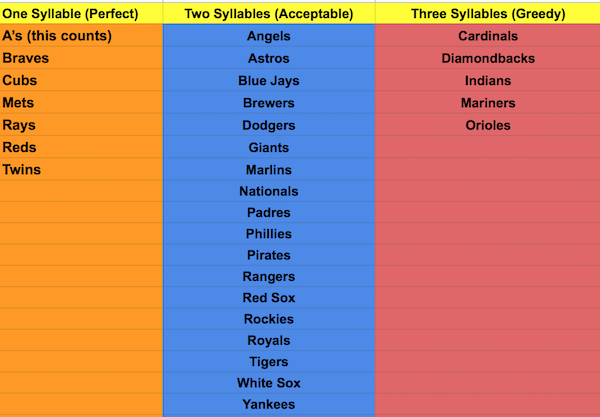This screenshot has height=417, width=600.
Task: Click the White Sox cell
Action: (x=269, y=383)
